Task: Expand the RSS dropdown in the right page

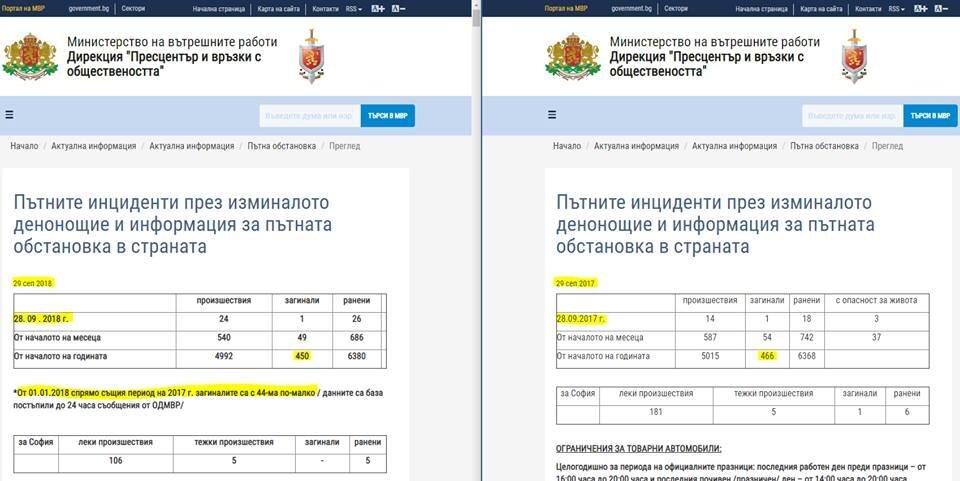Action: [897, 9]
